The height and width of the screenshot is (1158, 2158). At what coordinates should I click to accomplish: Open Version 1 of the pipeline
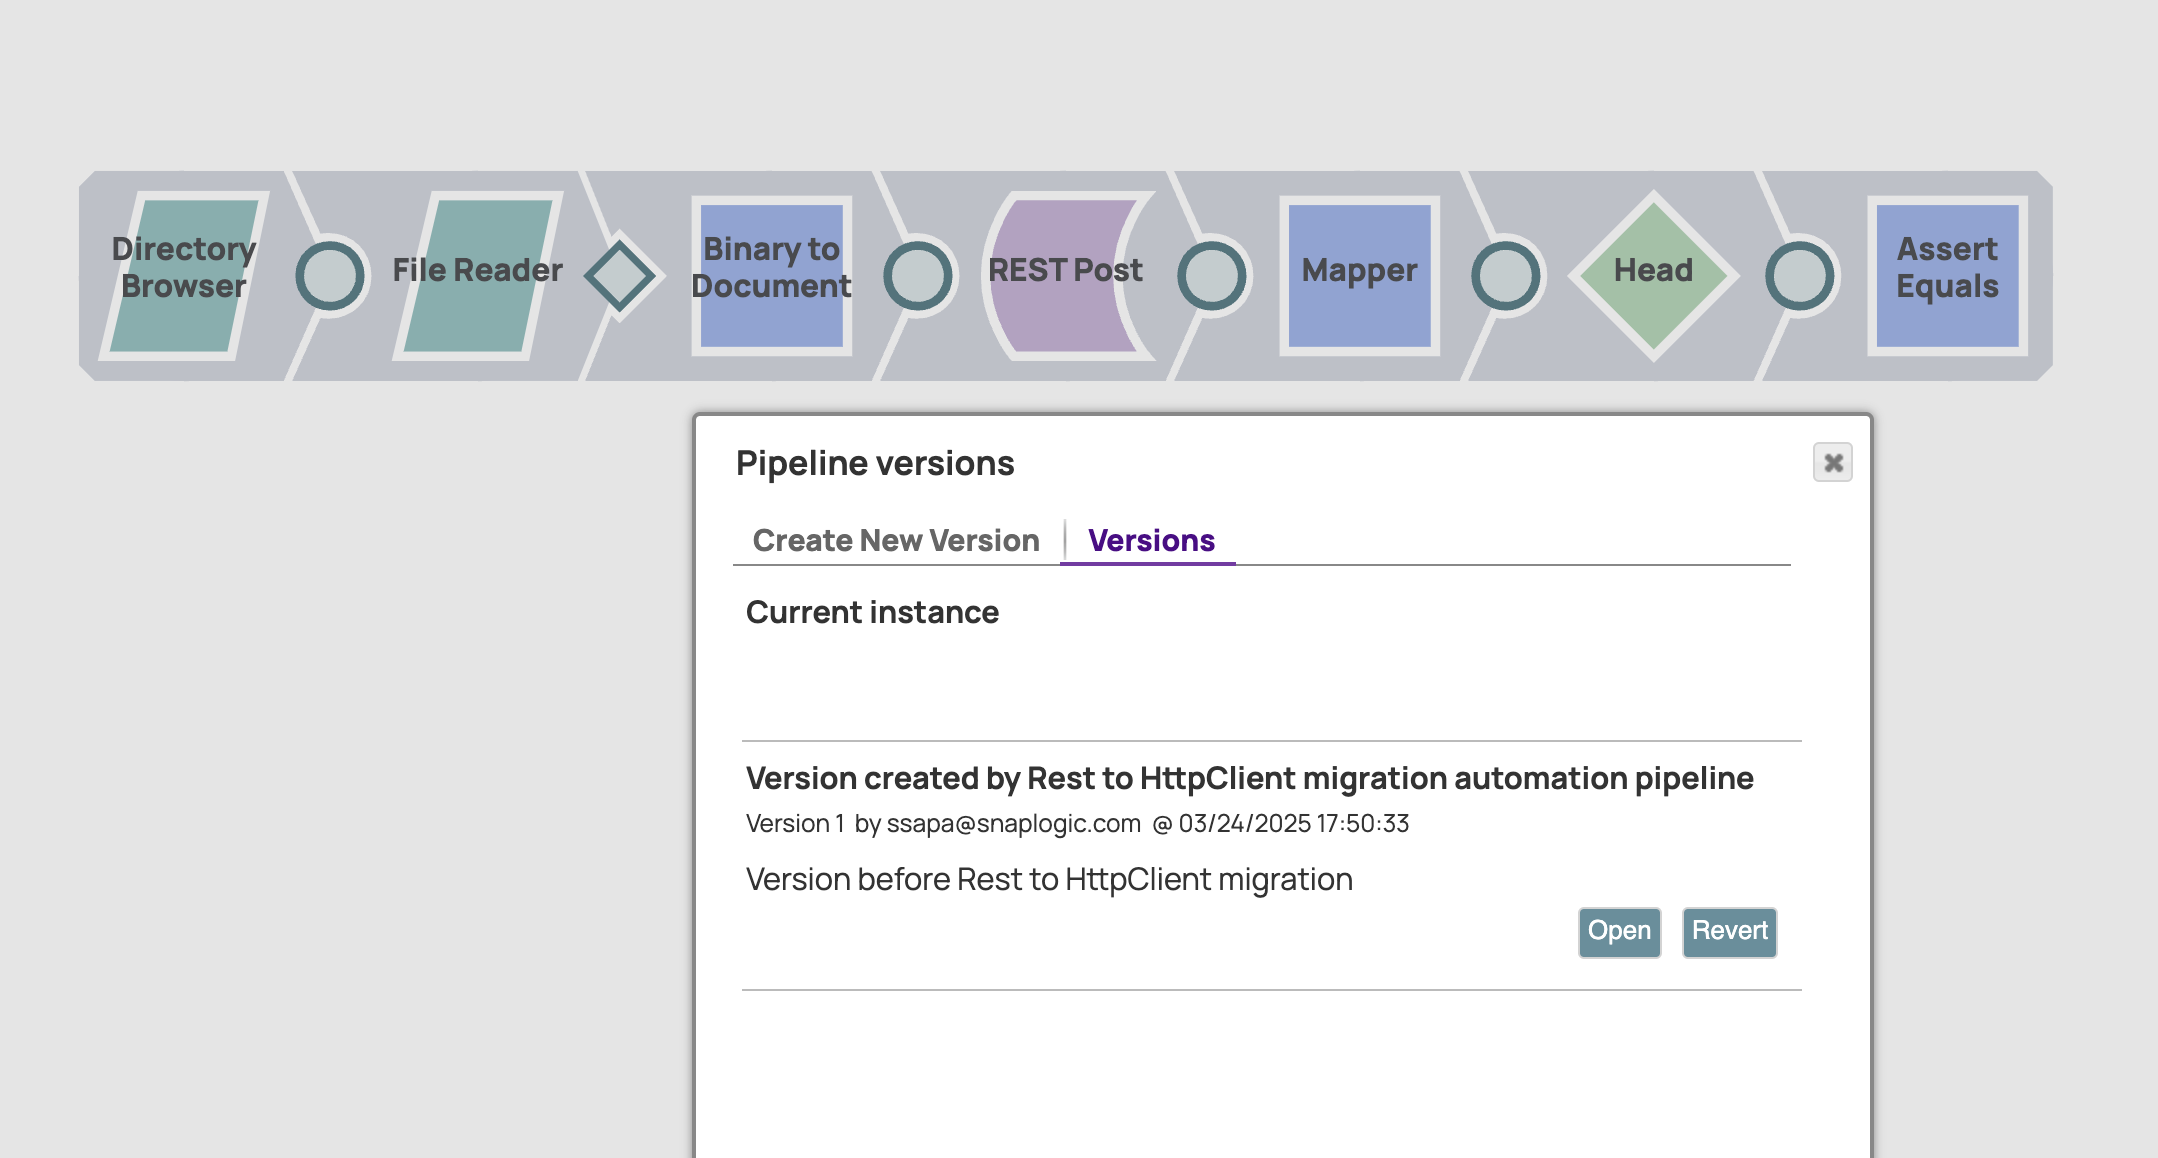coord(1619,931)
